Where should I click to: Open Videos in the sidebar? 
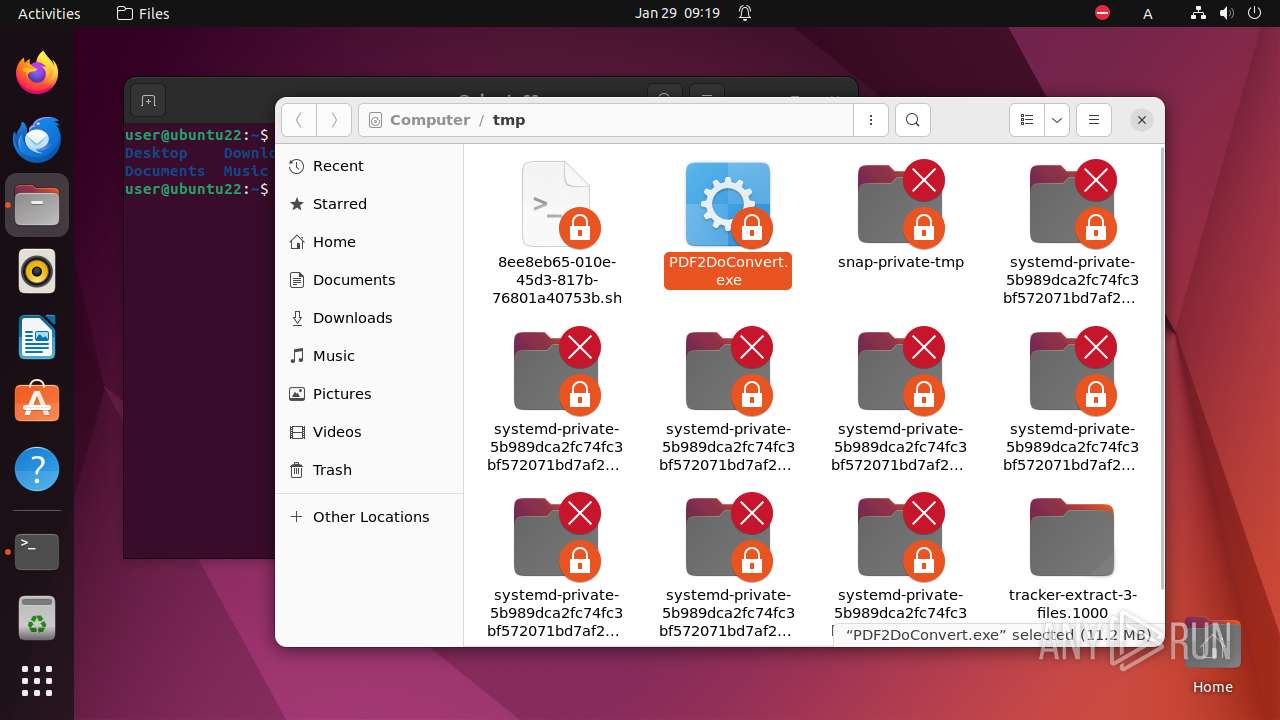(x=369, y=432)
